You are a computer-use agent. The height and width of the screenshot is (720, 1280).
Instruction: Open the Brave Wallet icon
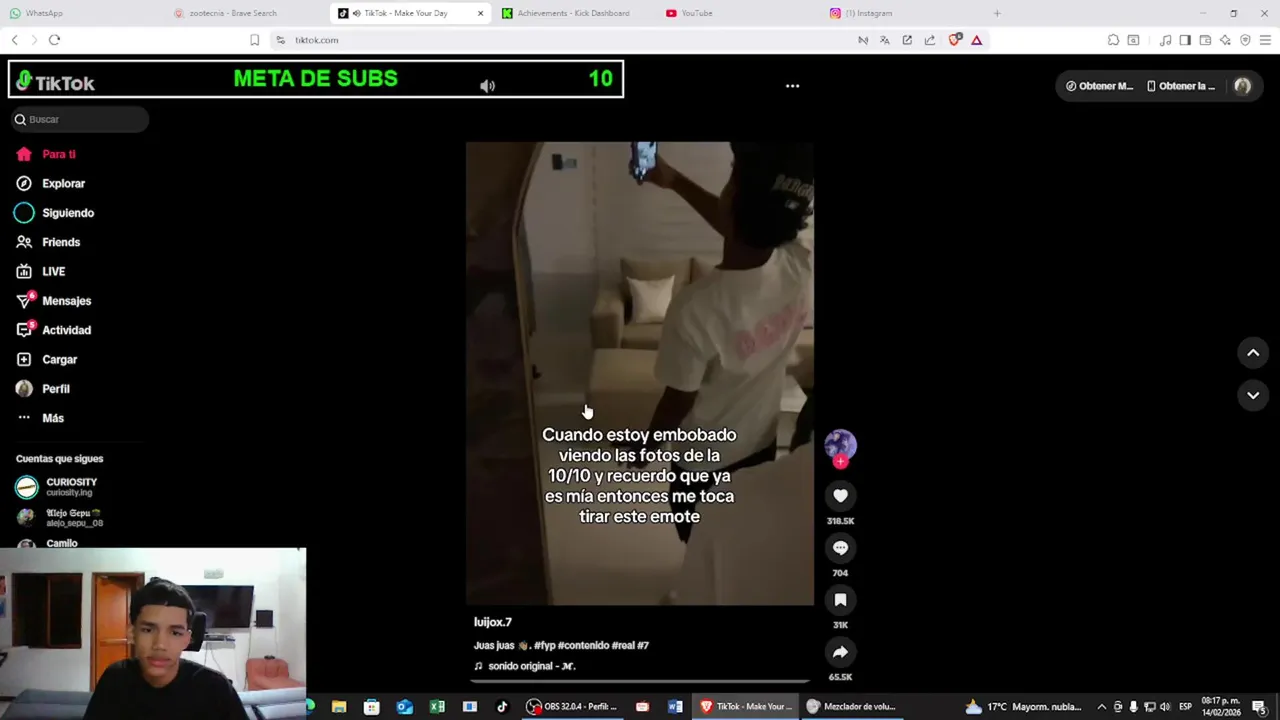[1205, 40]
